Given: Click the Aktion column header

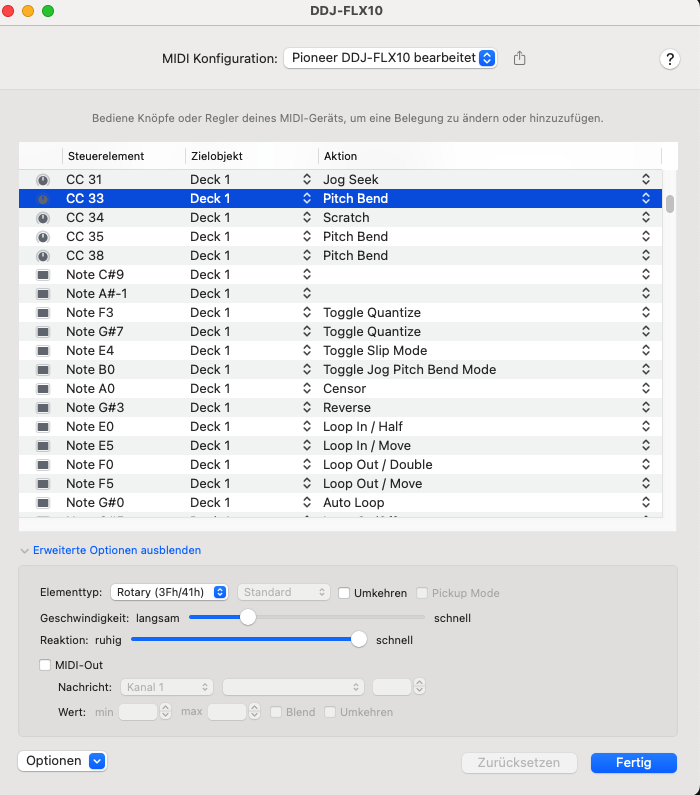Looking at the screenshot, I should coord(340,156).
